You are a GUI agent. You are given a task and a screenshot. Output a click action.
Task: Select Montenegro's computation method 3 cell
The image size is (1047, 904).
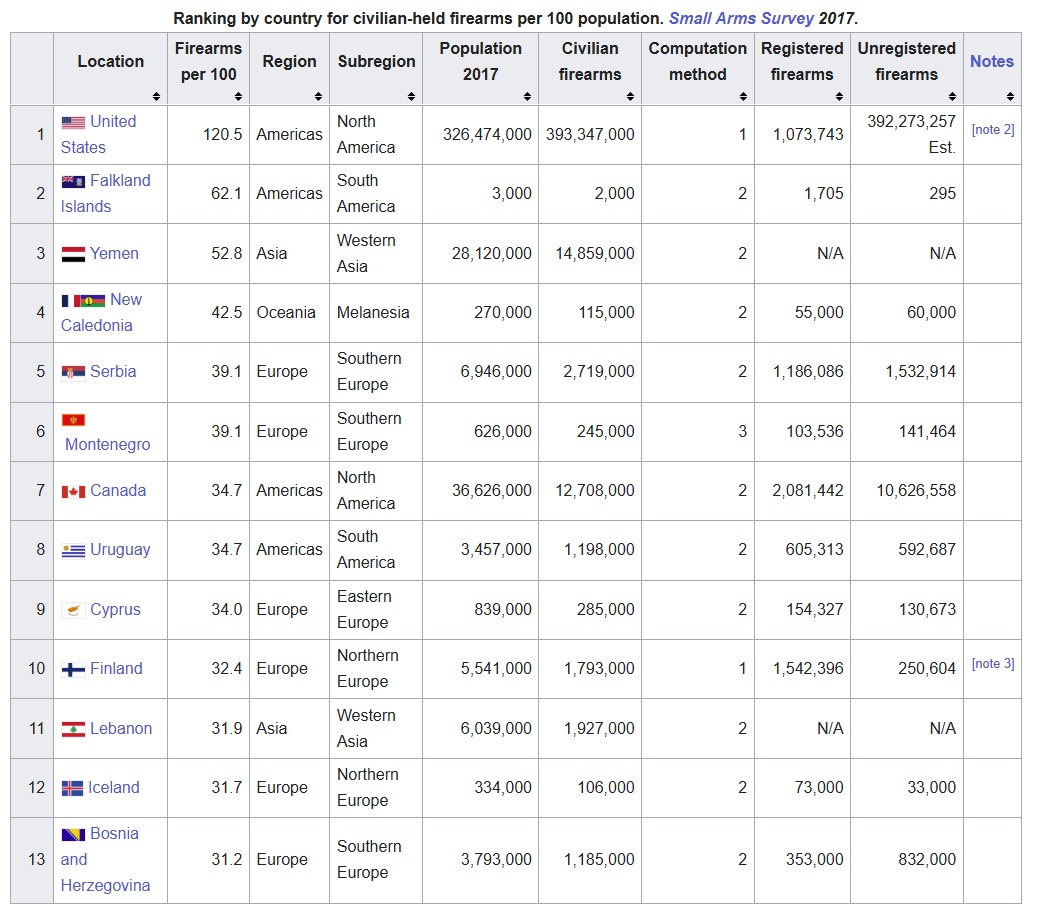pos(698,432)
